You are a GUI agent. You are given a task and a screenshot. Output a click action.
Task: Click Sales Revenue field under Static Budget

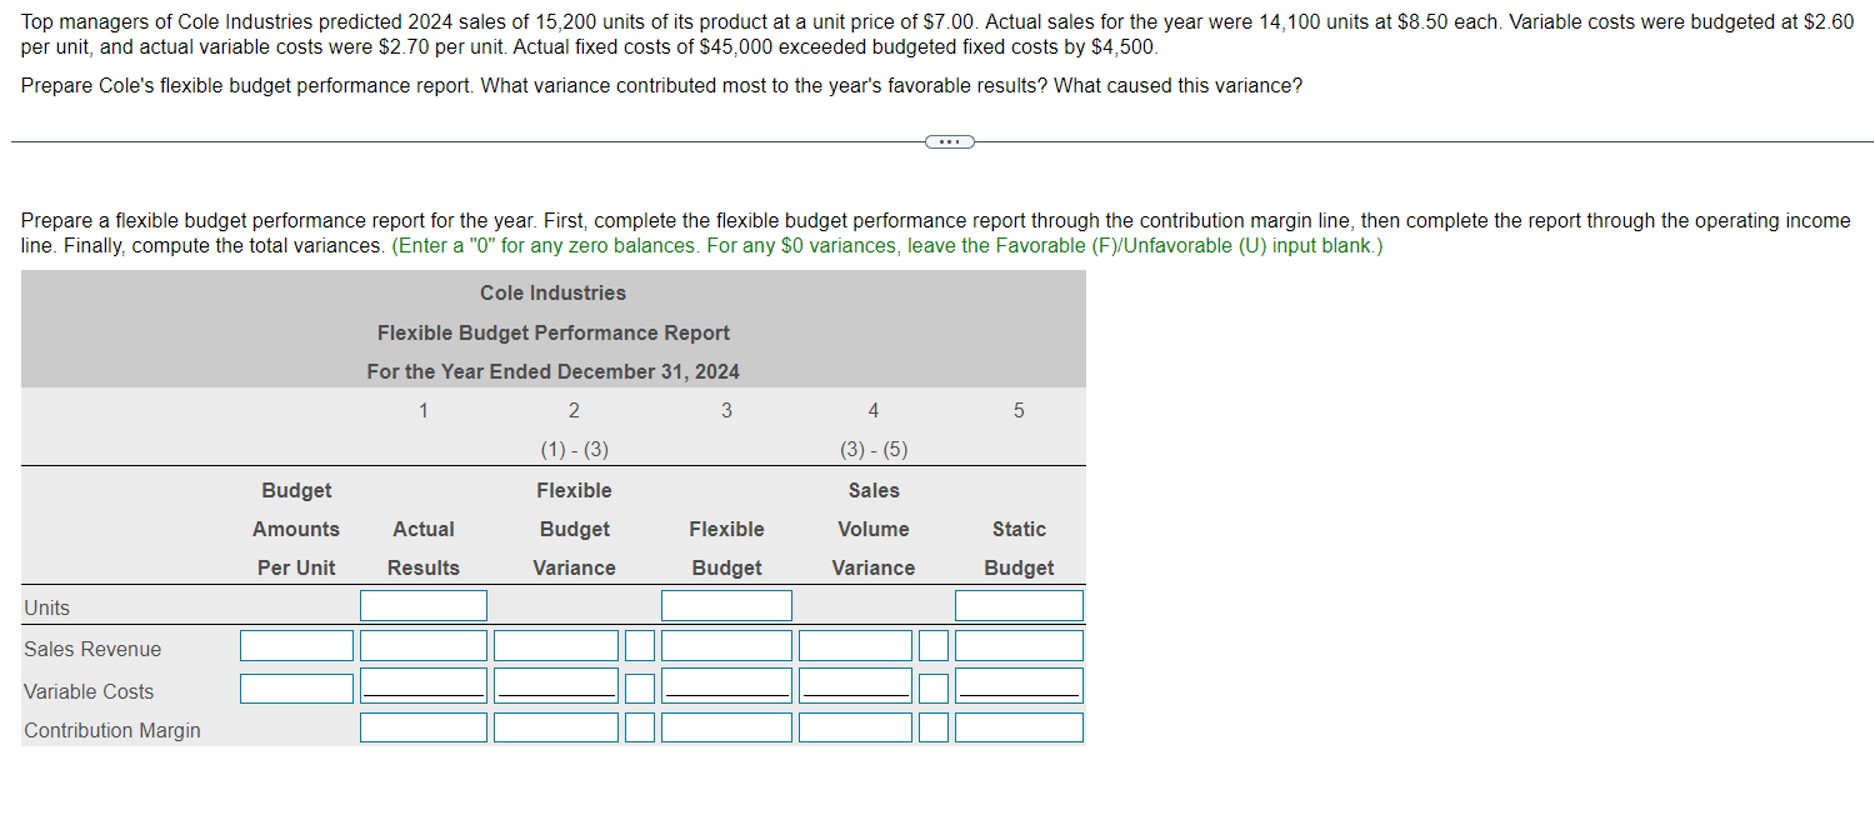tap(1018, 646)
